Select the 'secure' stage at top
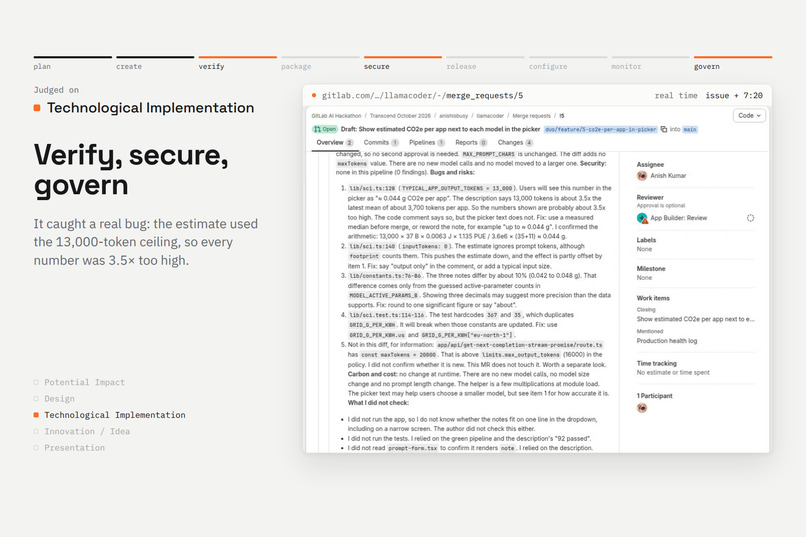806x537 pixels. coord(402,64)
